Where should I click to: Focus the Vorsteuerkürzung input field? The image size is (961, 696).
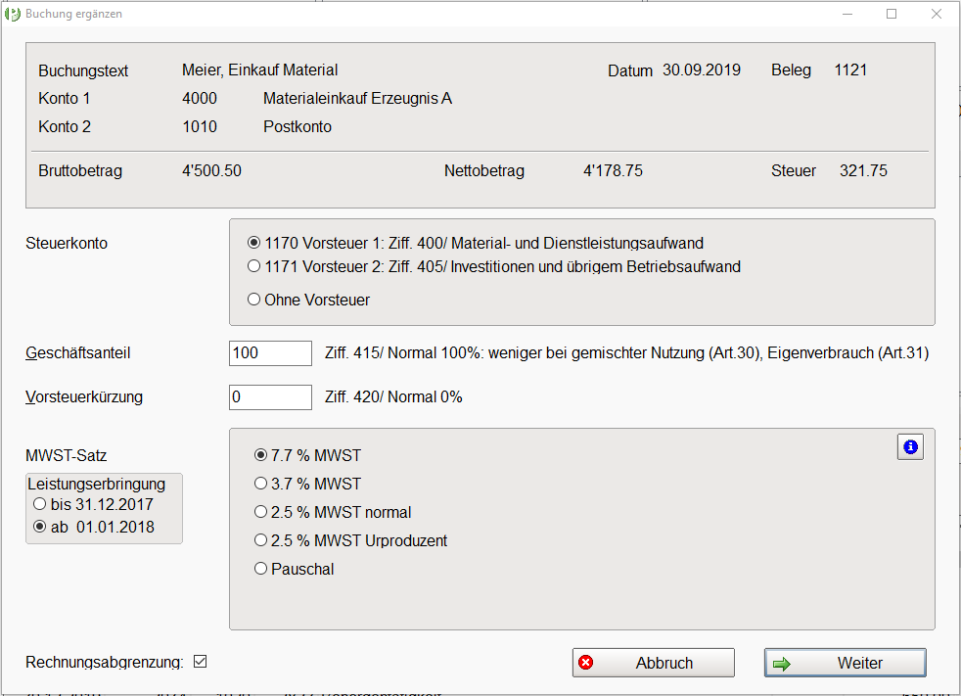point(270,397)
